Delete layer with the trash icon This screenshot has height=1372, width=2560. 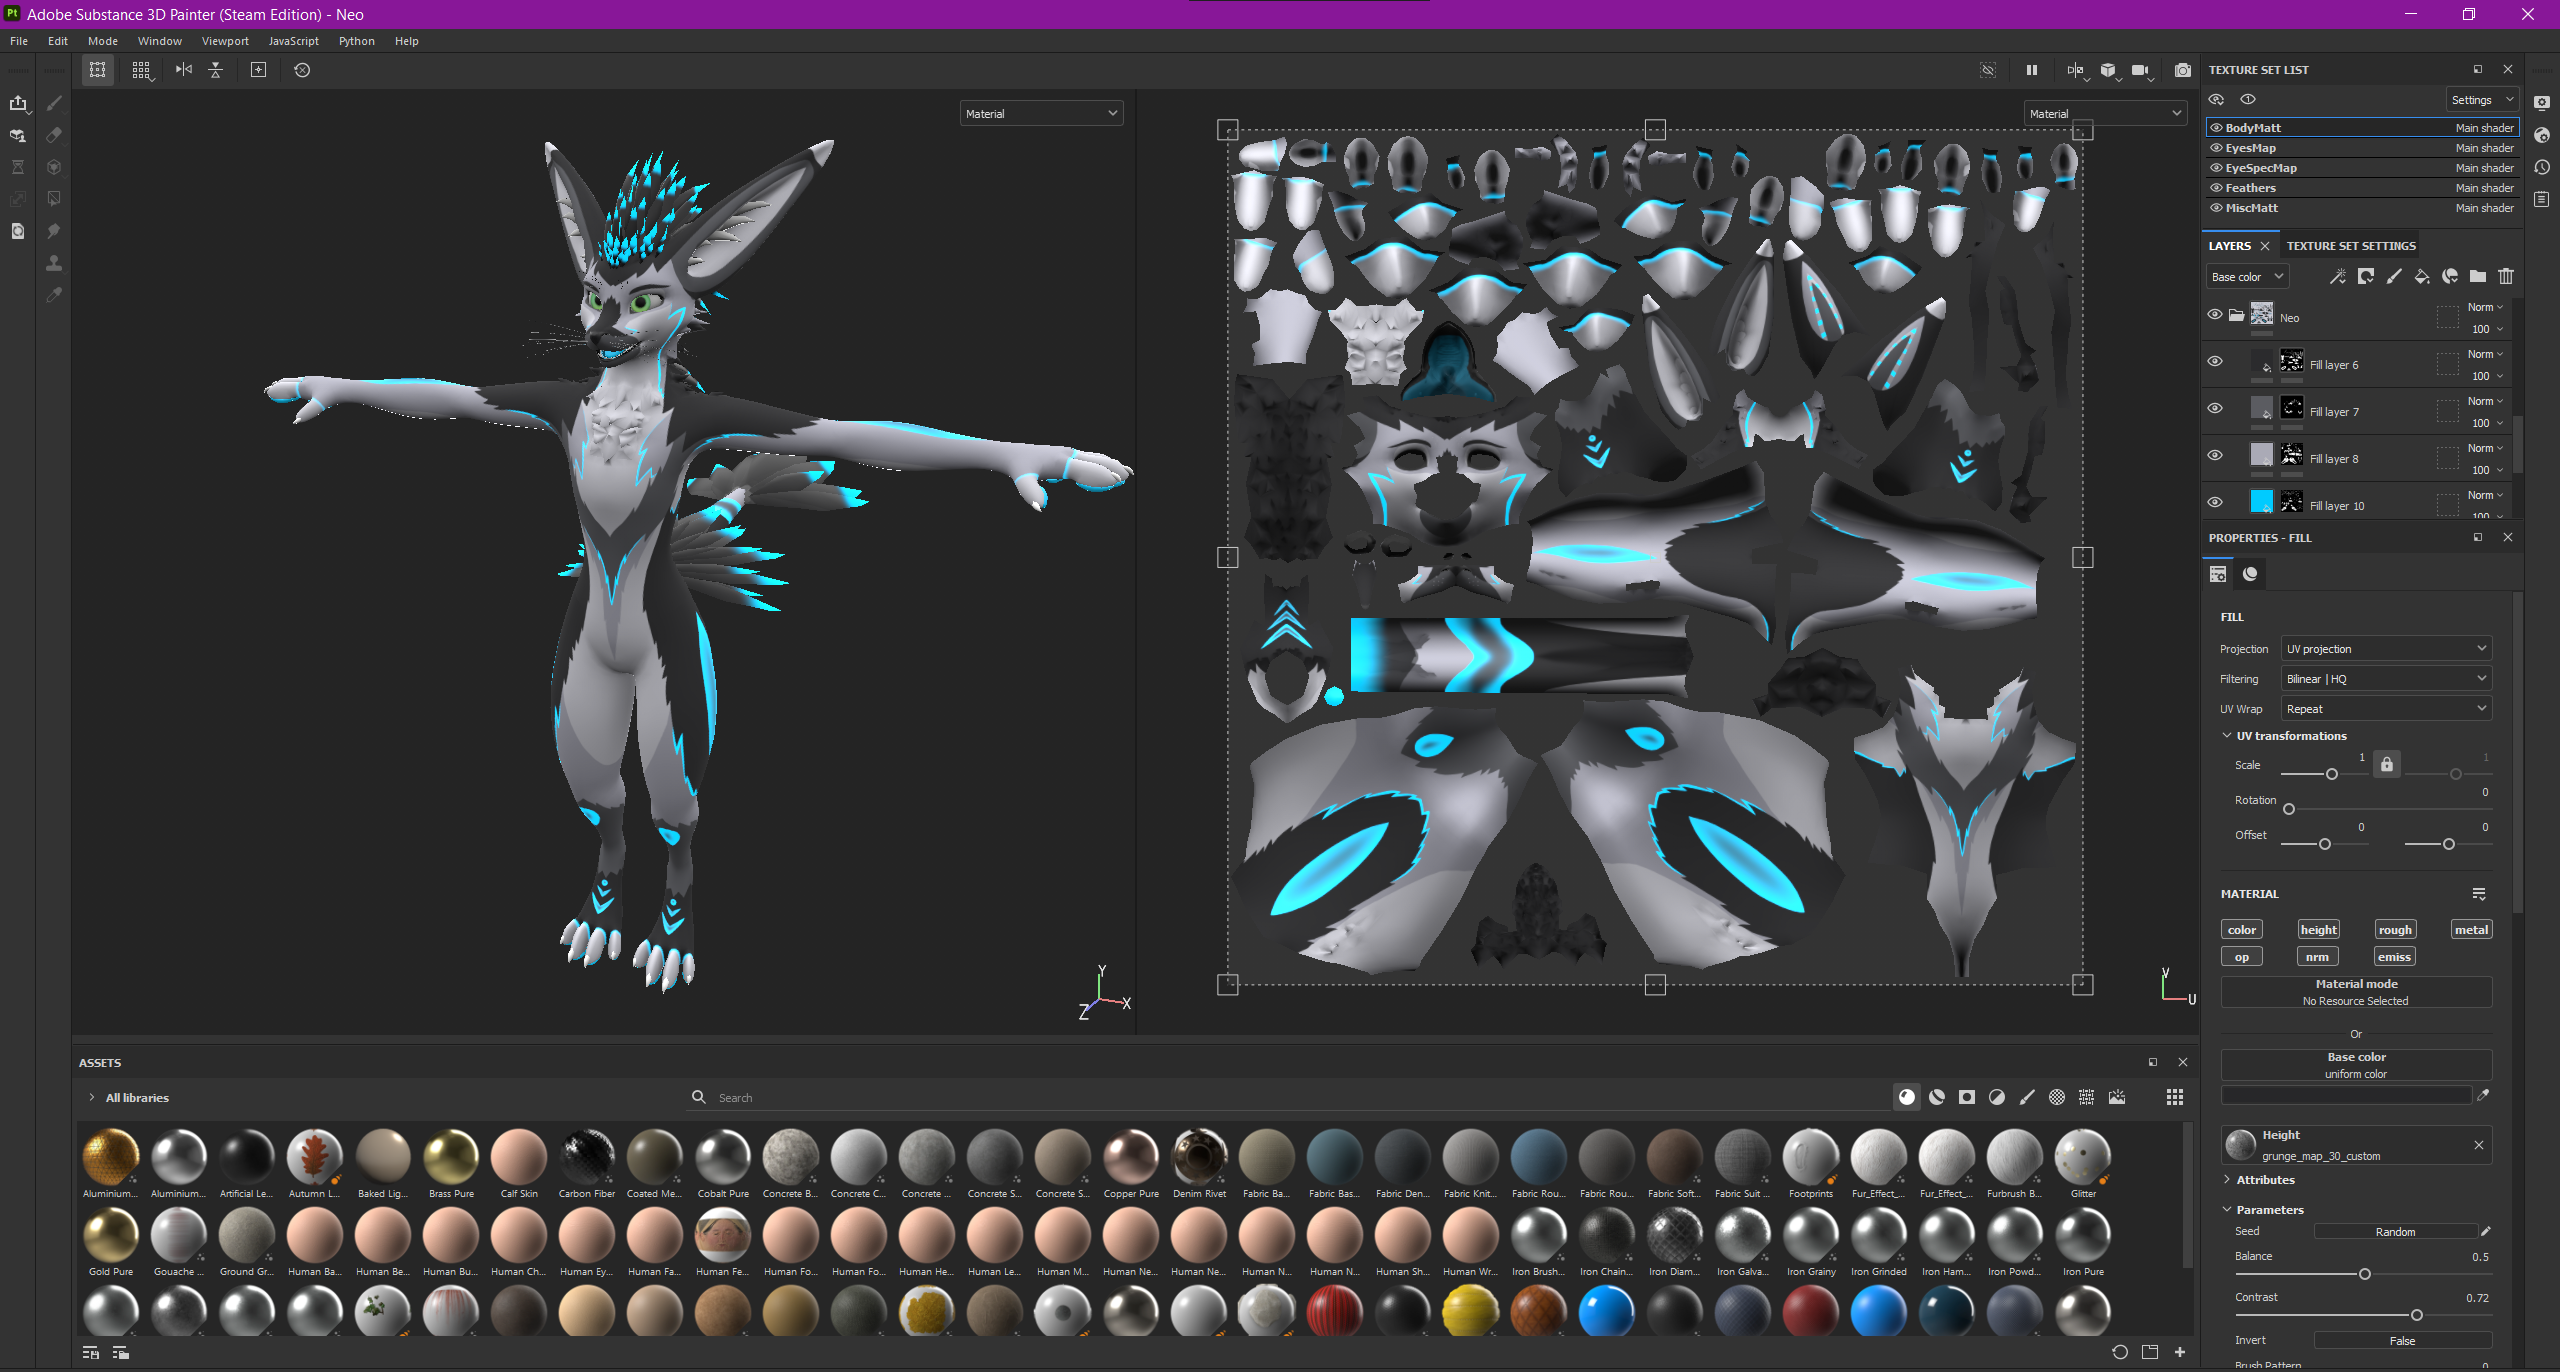click(x=2506, y=277)
